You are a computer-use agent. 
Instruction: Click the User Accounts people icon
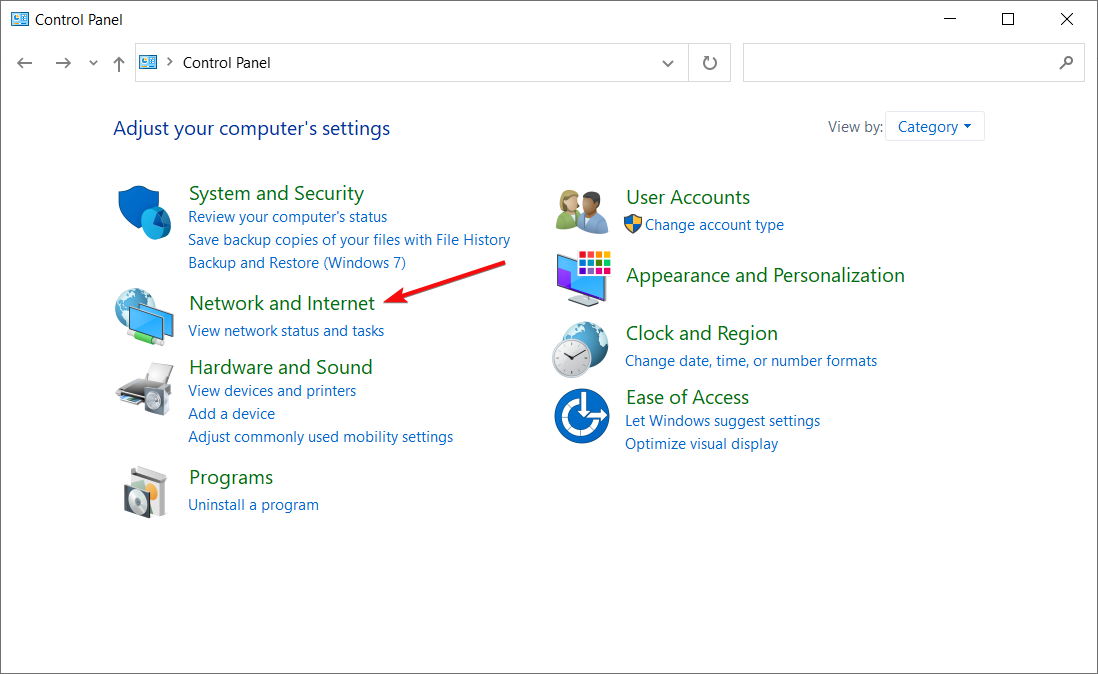click(582, 211)
